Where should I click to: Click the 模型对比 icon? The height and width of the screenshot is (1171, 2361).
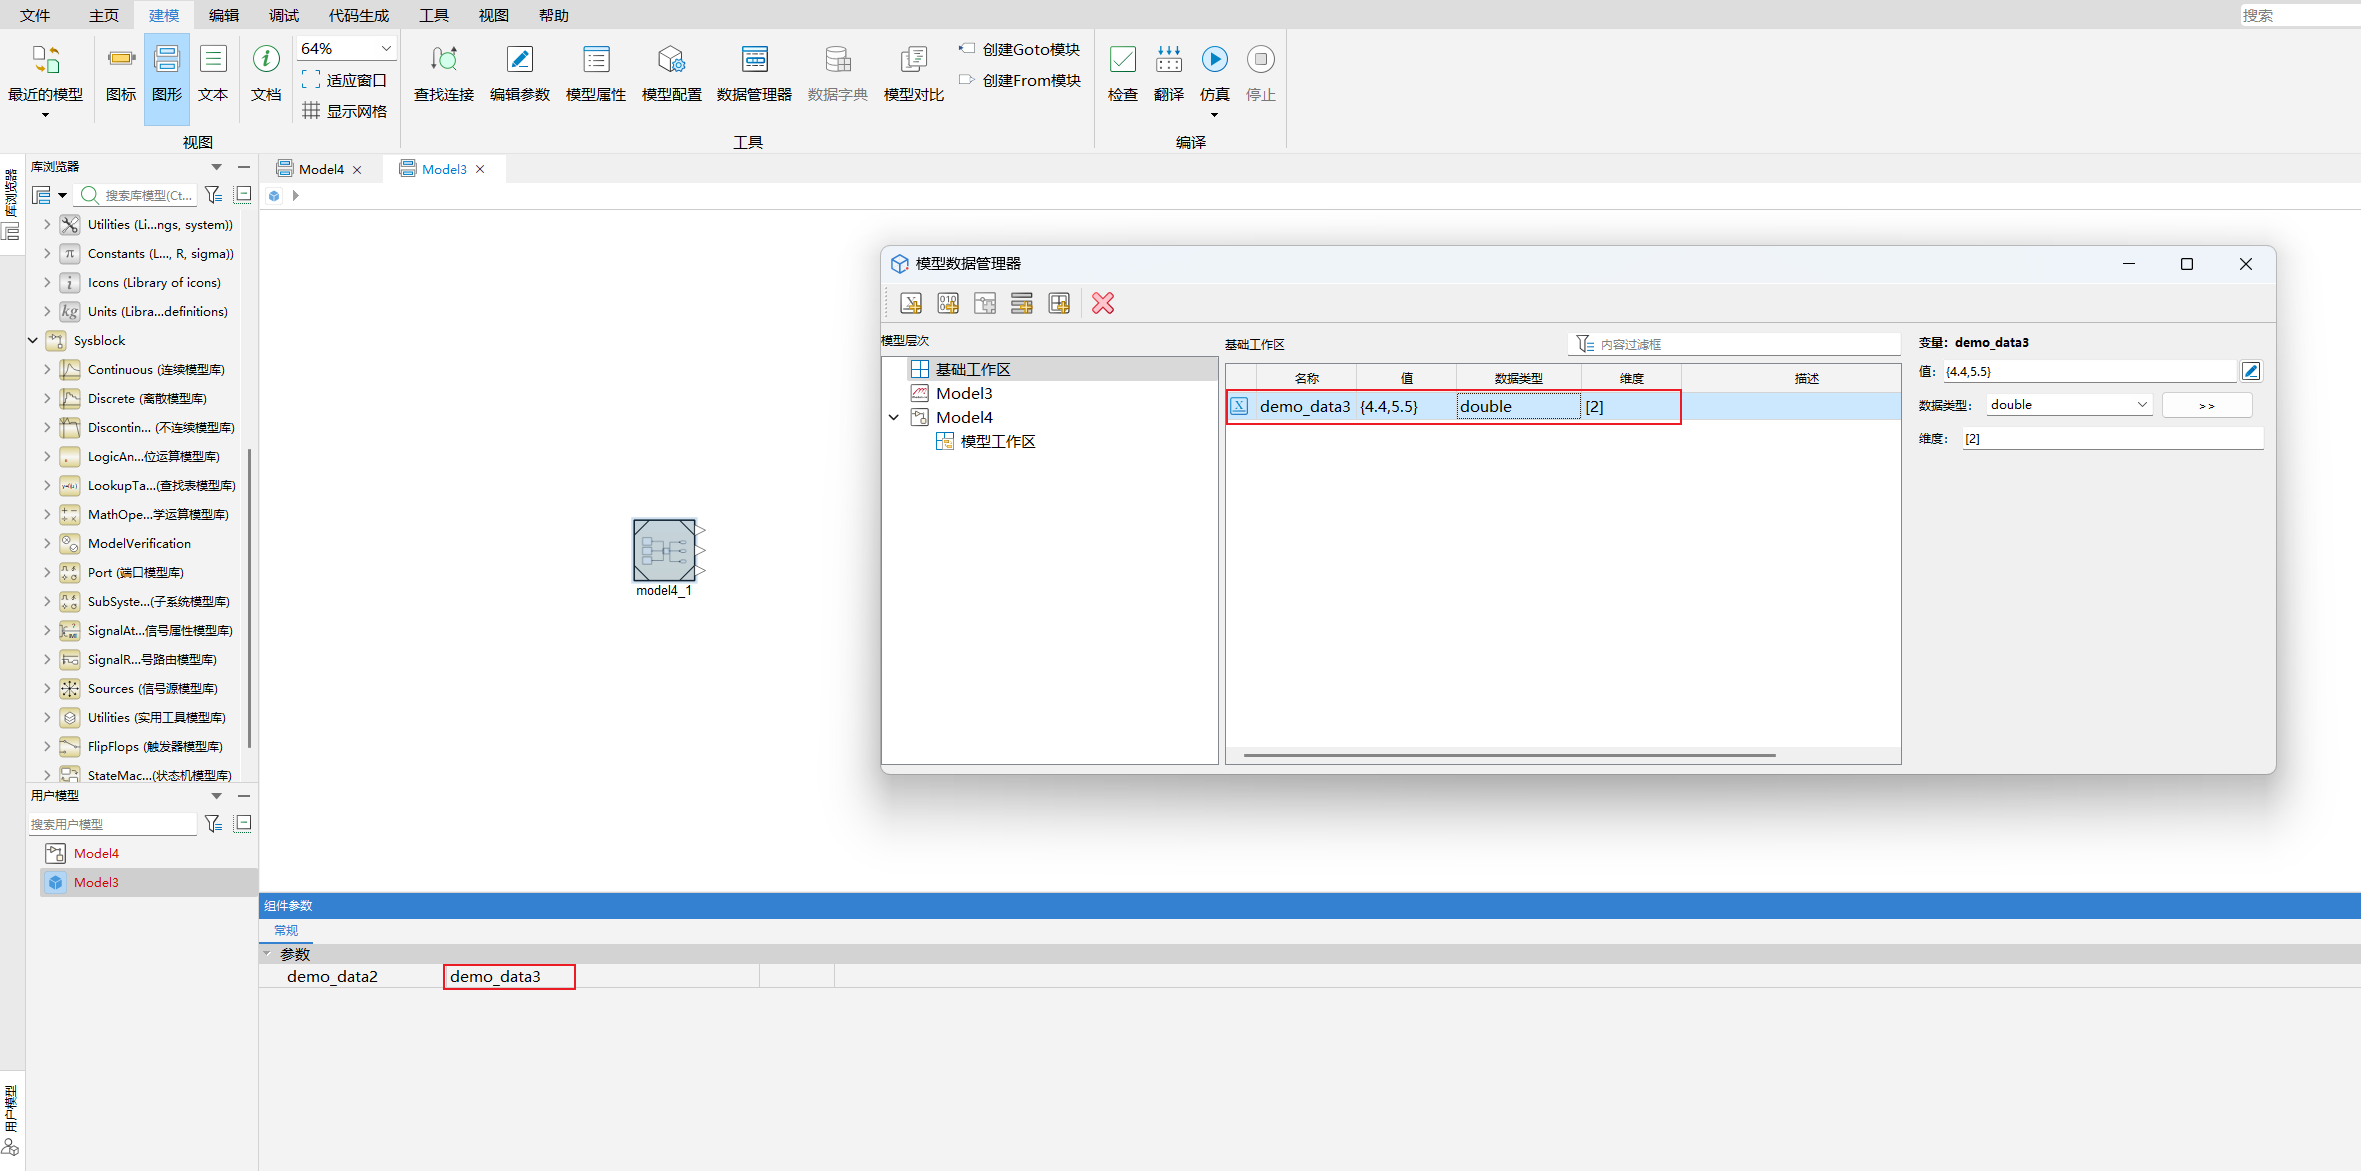point(913,60)
